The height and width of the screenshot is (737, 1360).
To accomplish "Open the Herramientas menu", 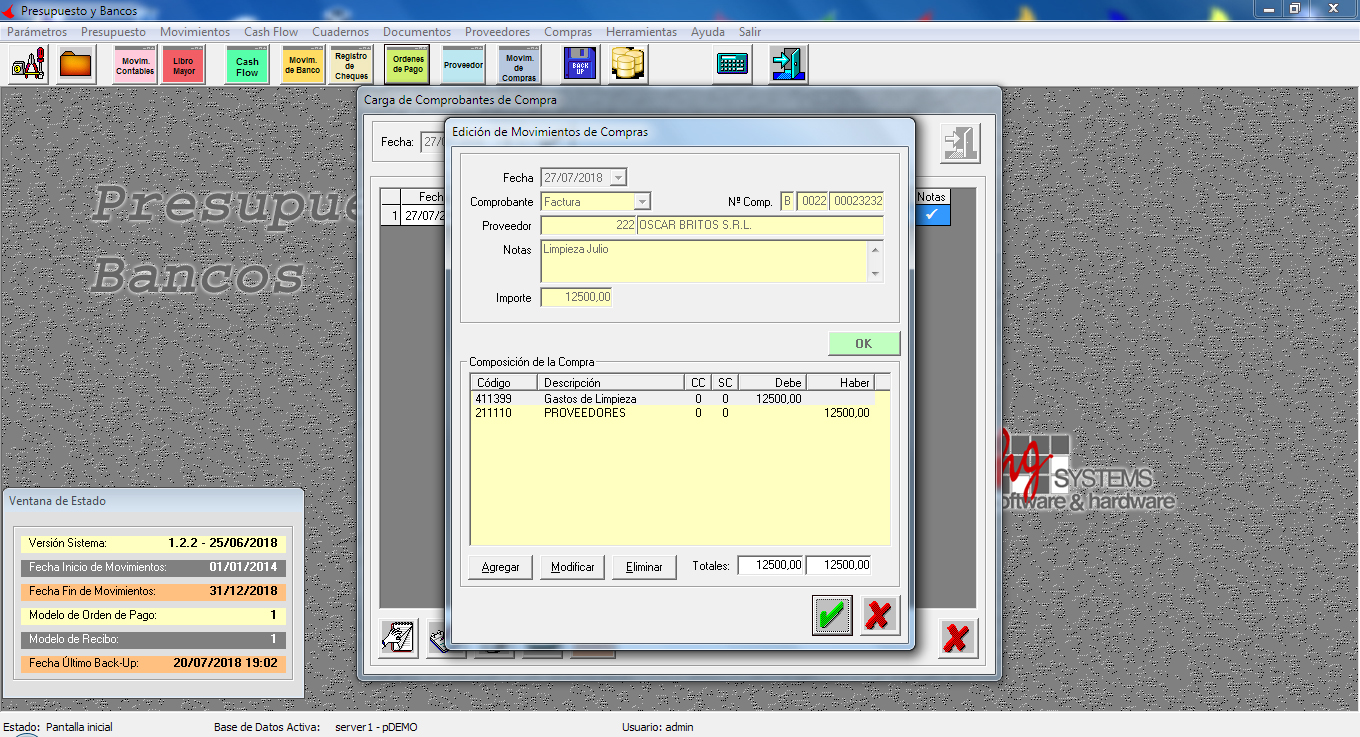I will click(x=641, y=32).
